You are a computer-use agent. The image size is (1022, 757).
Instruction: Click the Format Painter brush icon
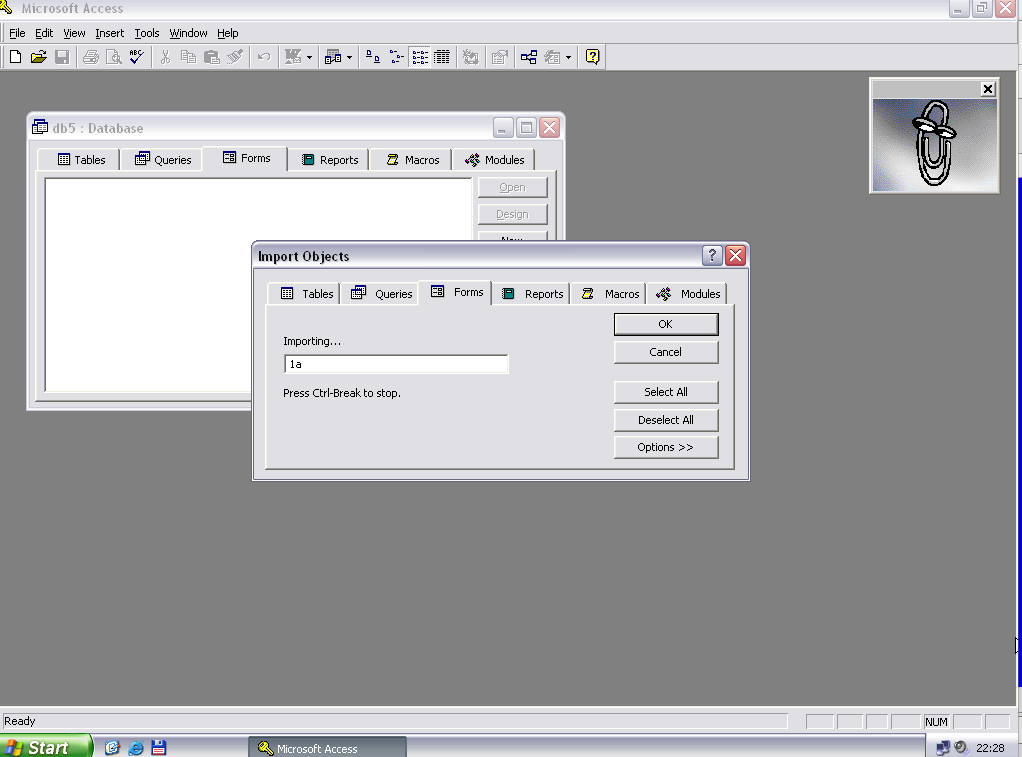pyautogui.click(x=235, y=57)
